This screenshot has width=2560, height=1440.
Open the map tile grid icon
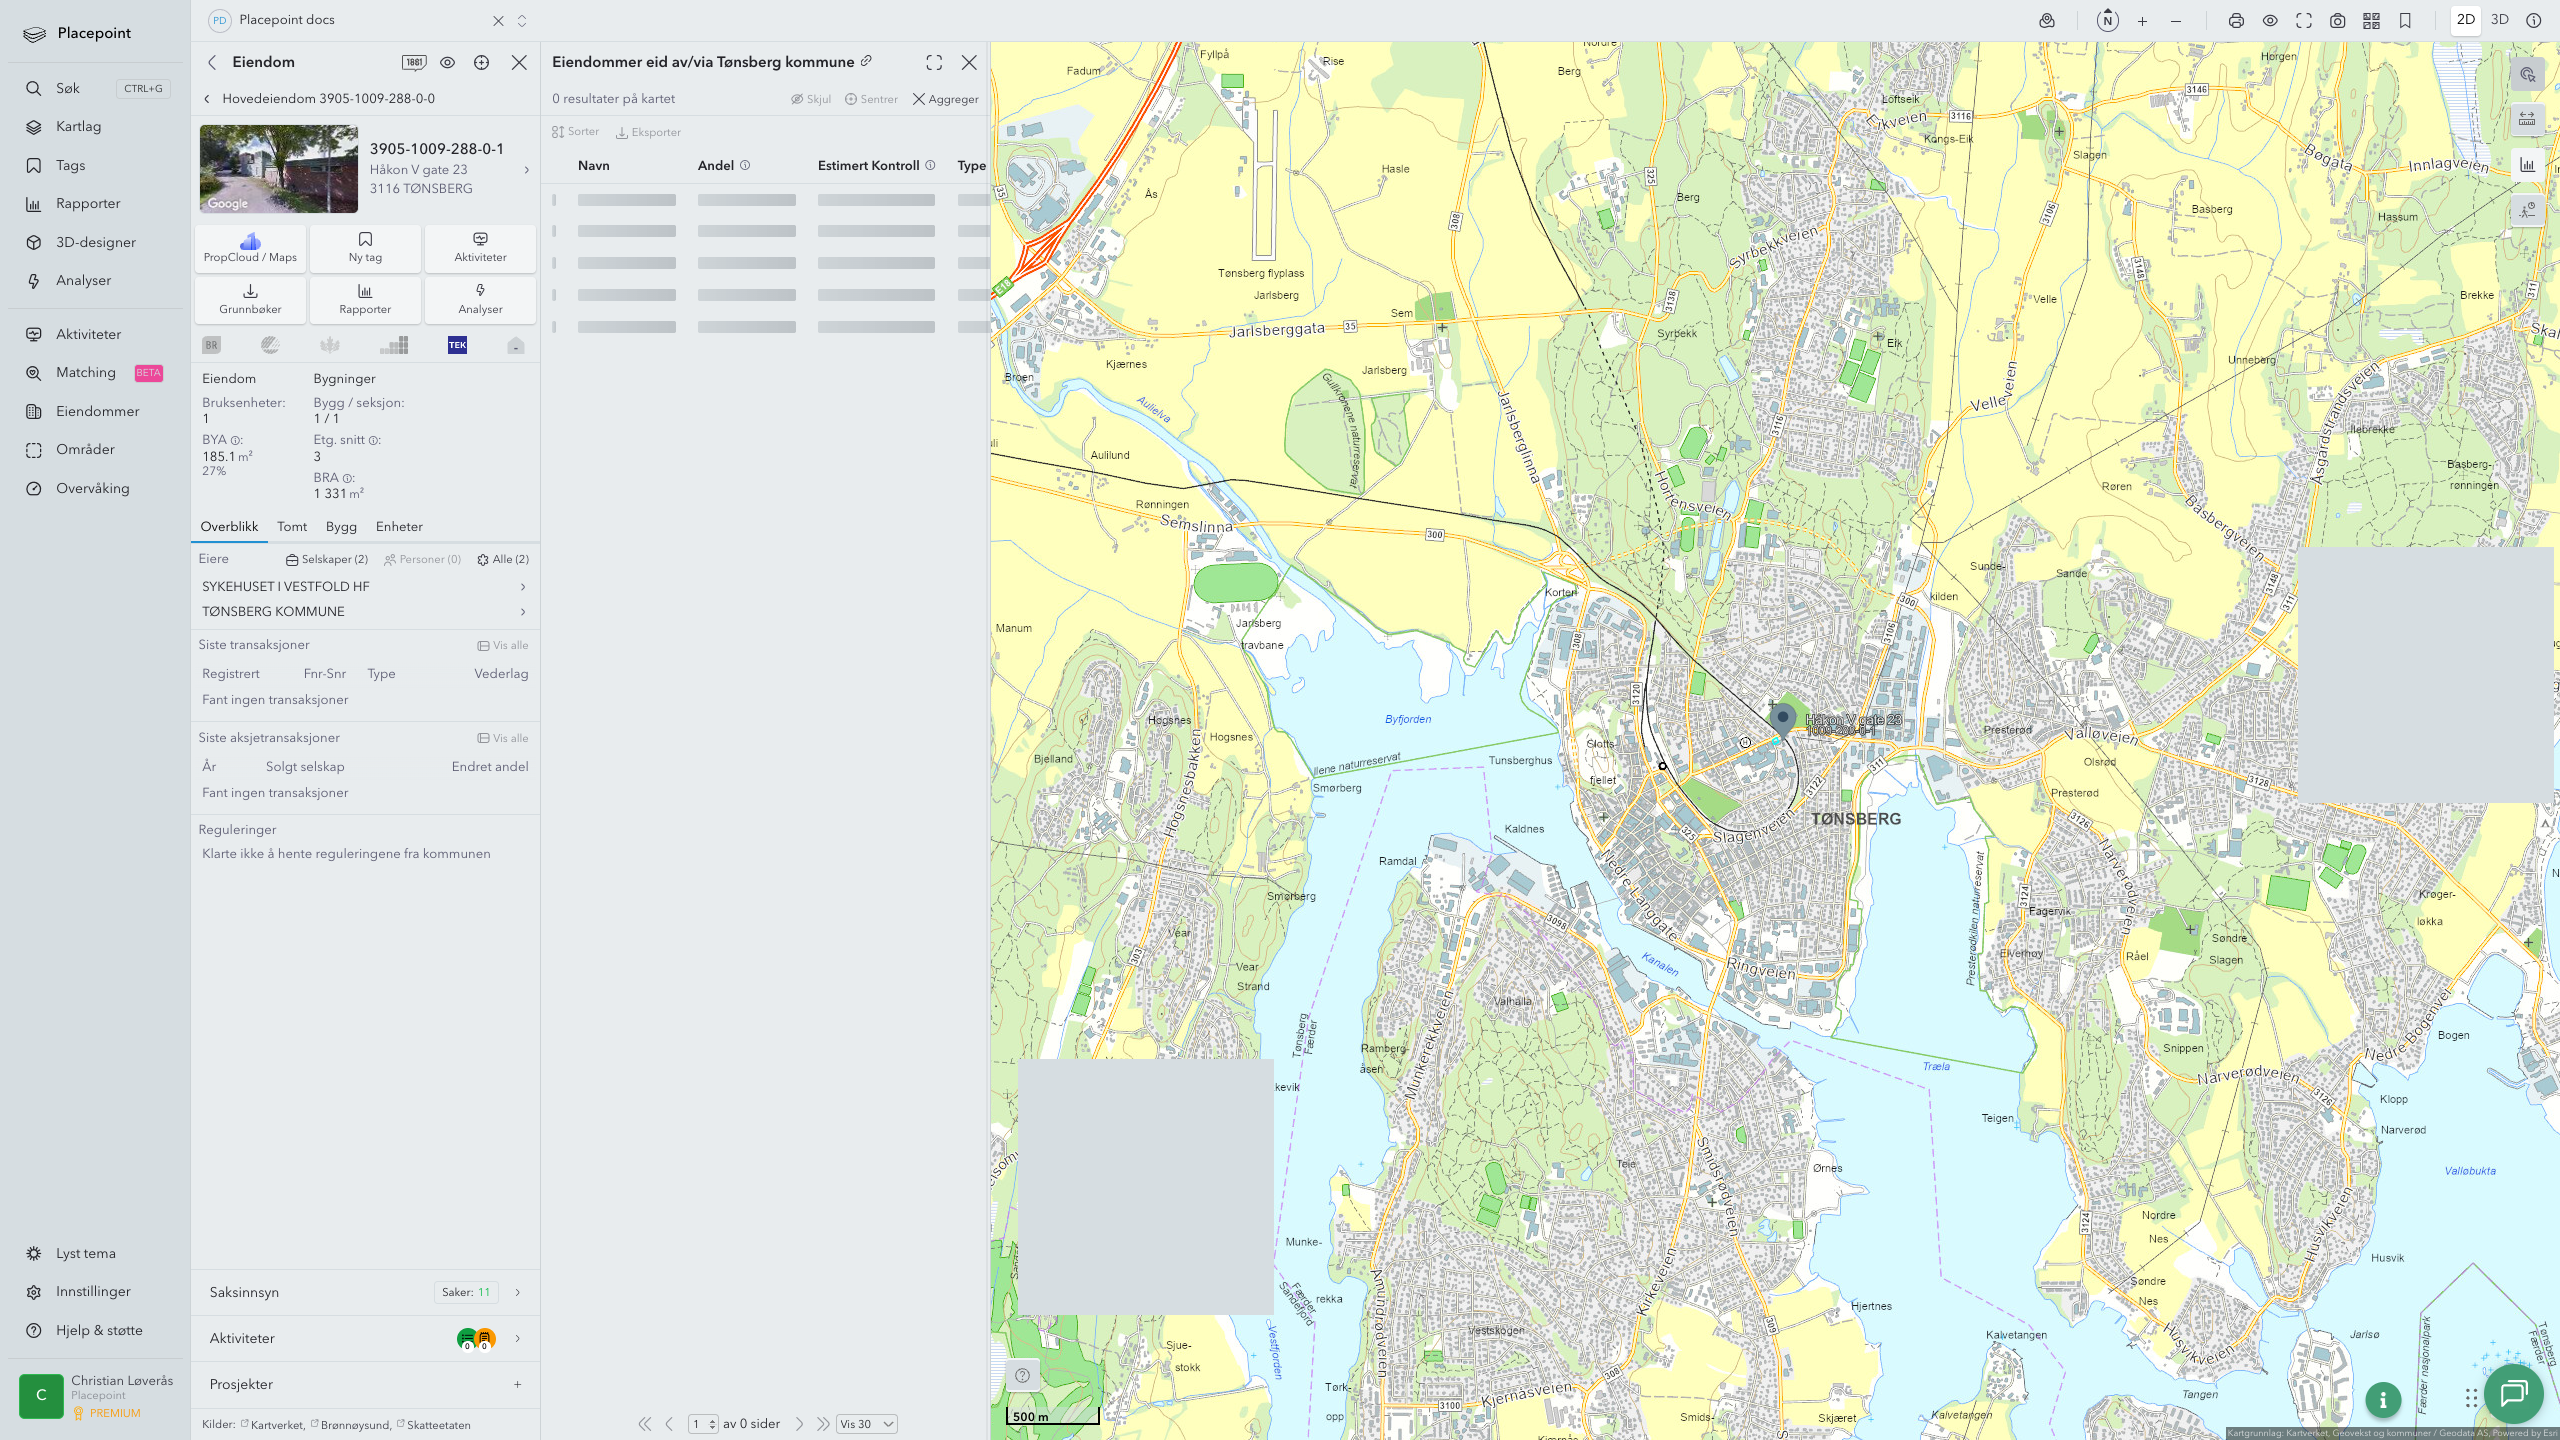2371,21
